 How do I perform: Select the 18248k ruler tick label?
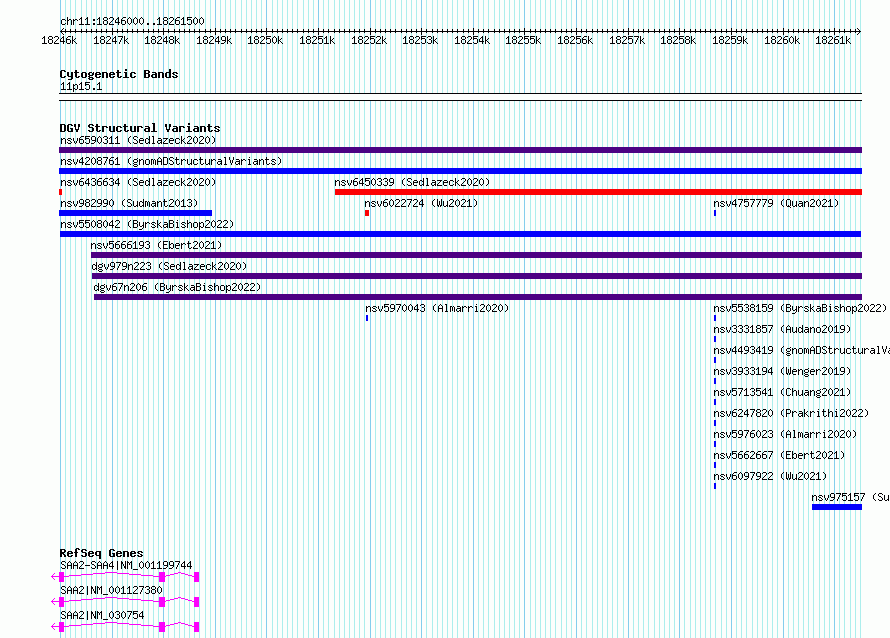pos(162,40)
